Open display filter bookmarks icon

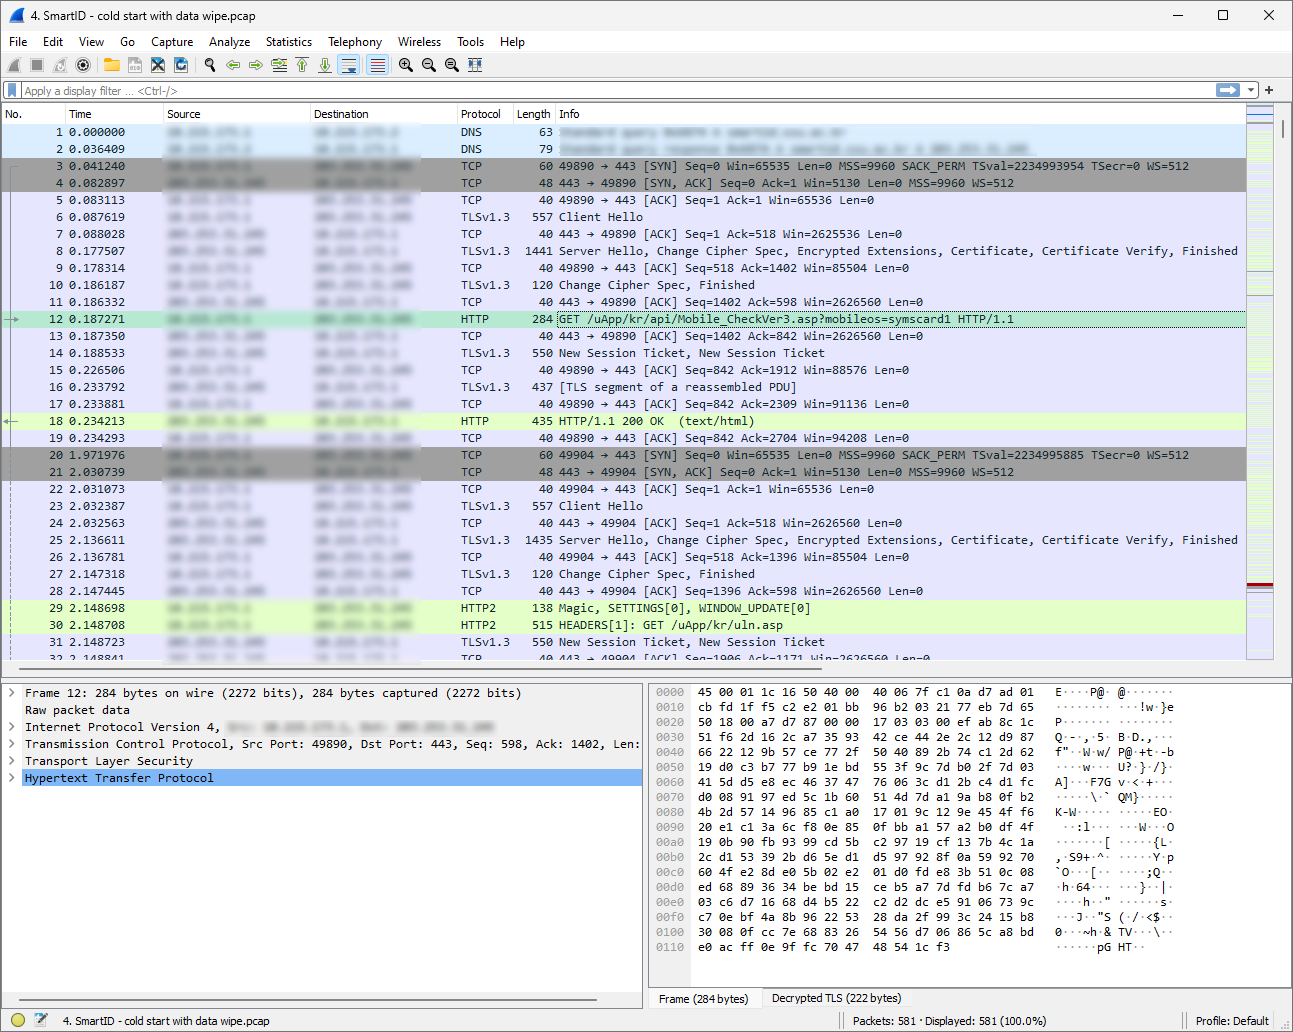click(x=12, y=90)
